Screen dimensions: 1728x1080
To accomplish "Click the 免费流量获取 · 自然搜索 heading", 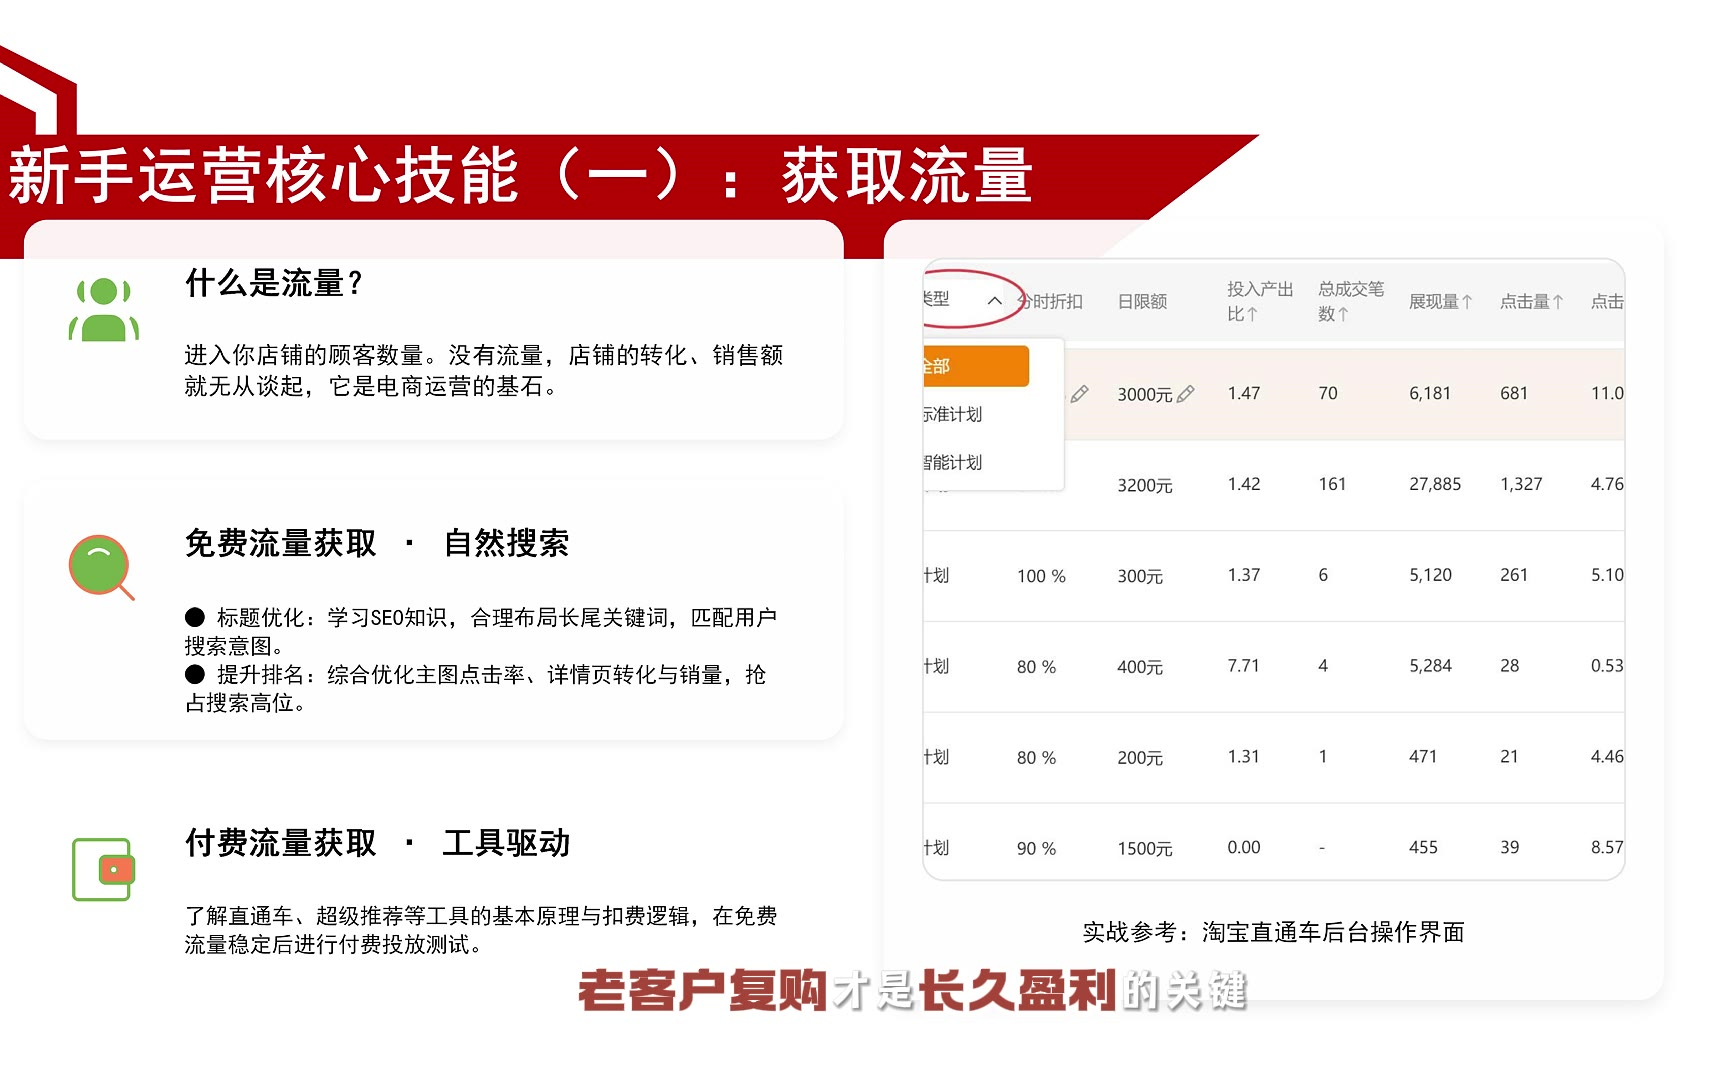I will click(x=377, y=543).
